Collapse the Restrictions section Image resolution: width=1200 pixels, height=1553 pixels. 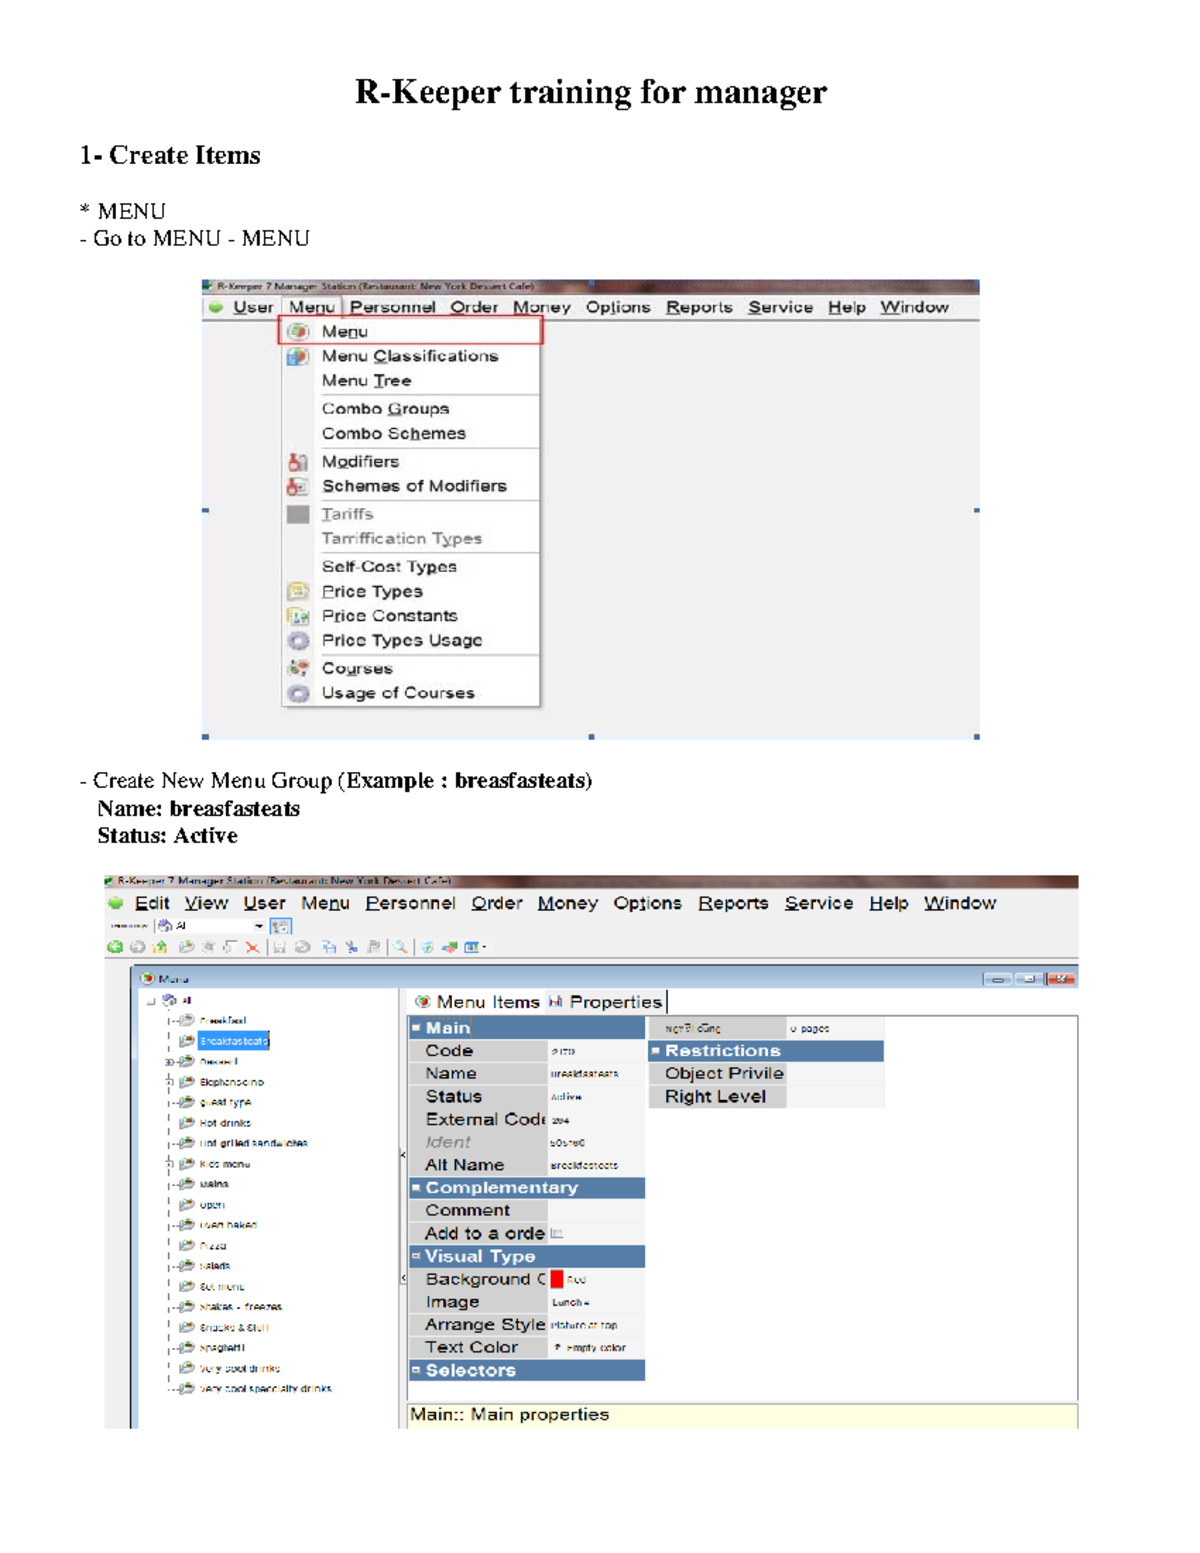(656, 1051)
